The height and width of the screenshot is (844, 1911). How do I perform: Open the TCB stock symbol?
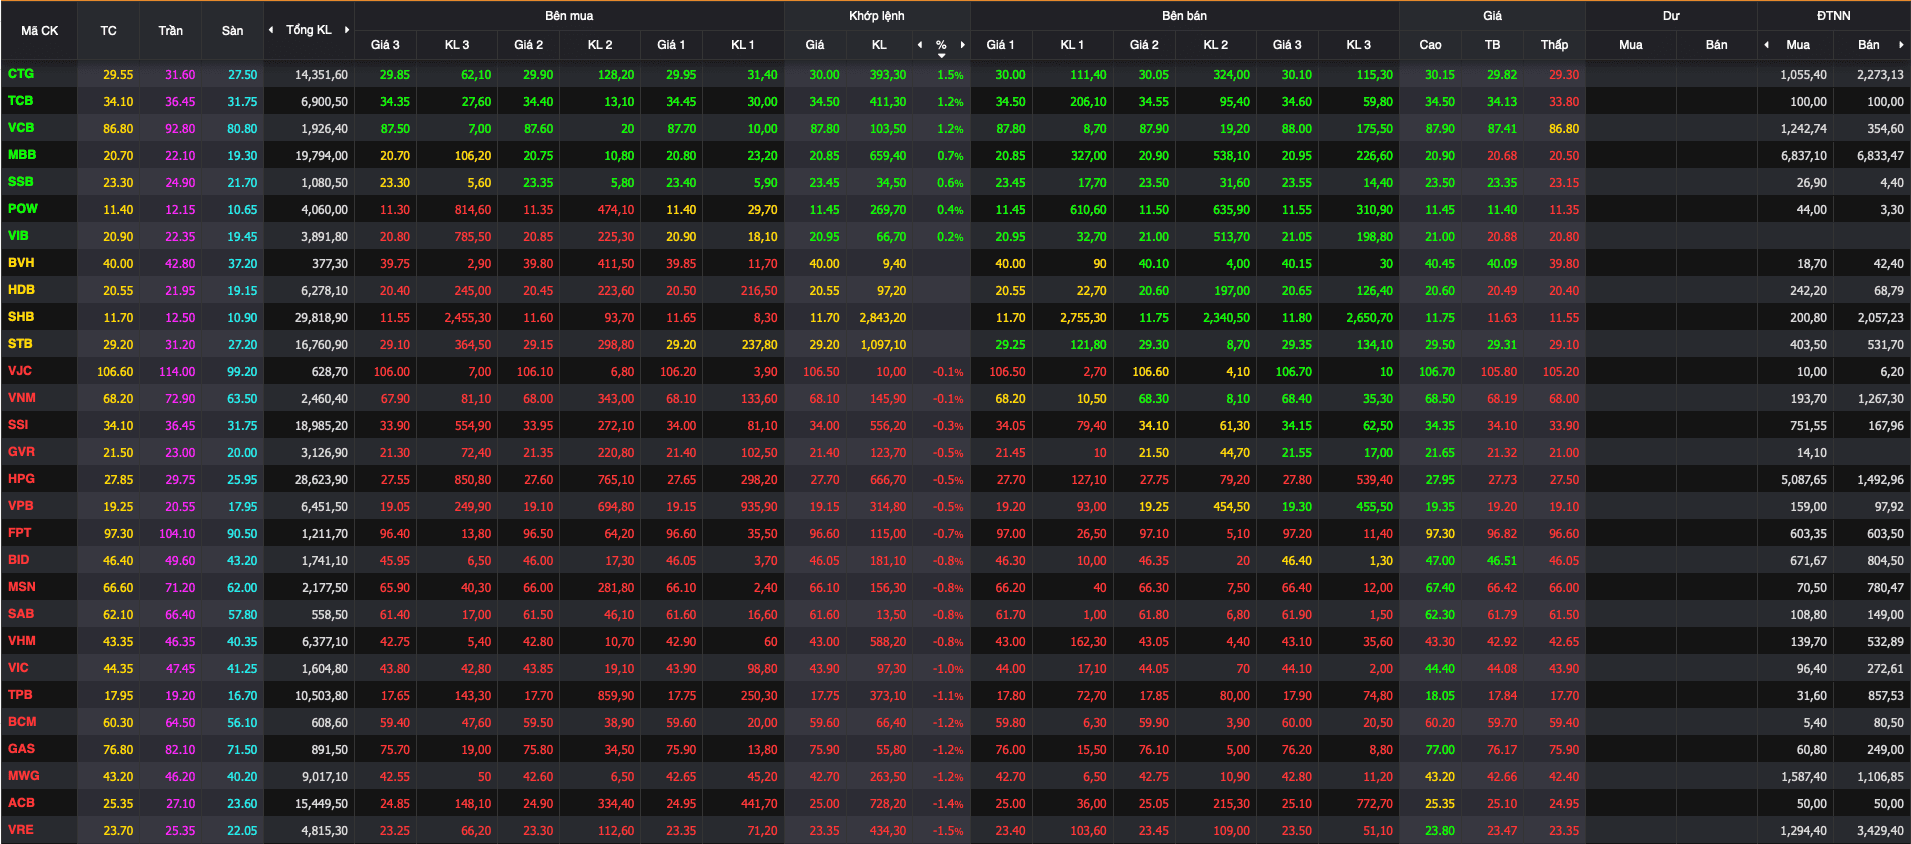tap(21, 101)
